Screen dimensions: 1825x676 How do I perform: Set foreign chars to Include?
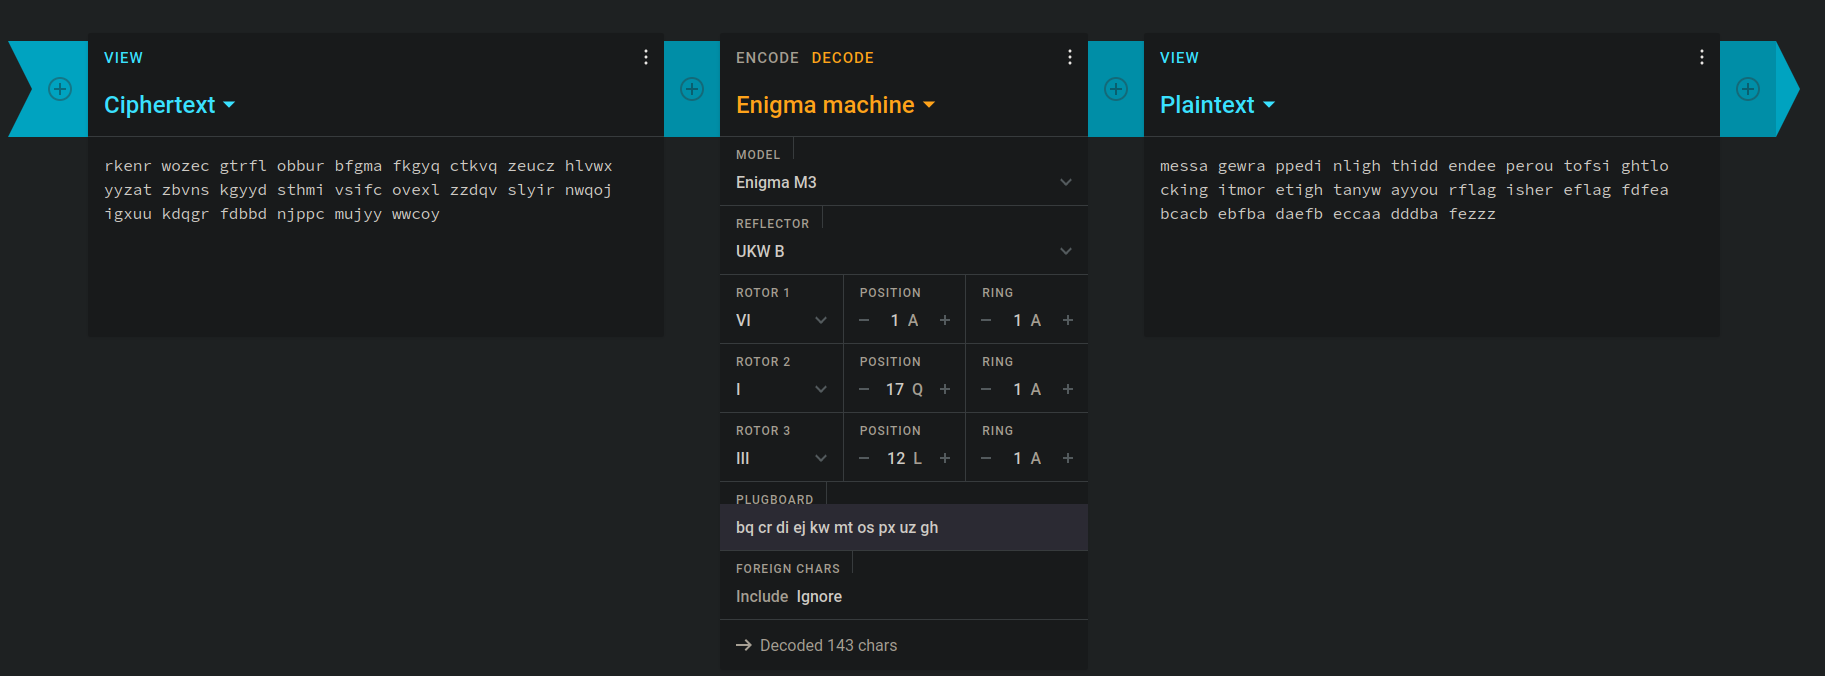[762, 596]
